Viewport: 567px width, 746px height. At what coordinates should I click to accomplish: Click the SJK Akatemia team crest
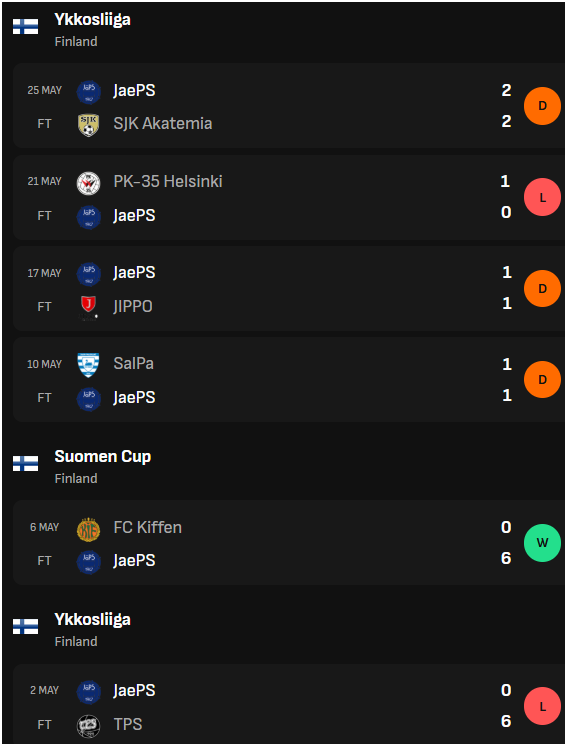(x=88, y=125)
